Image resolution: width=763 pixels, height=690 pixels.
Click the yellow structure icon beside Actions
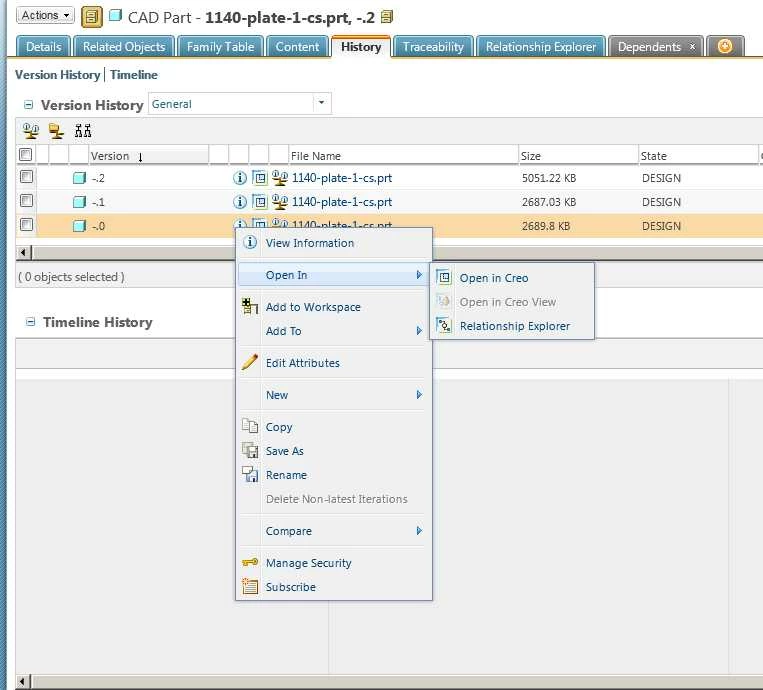(x=91, y=17)
